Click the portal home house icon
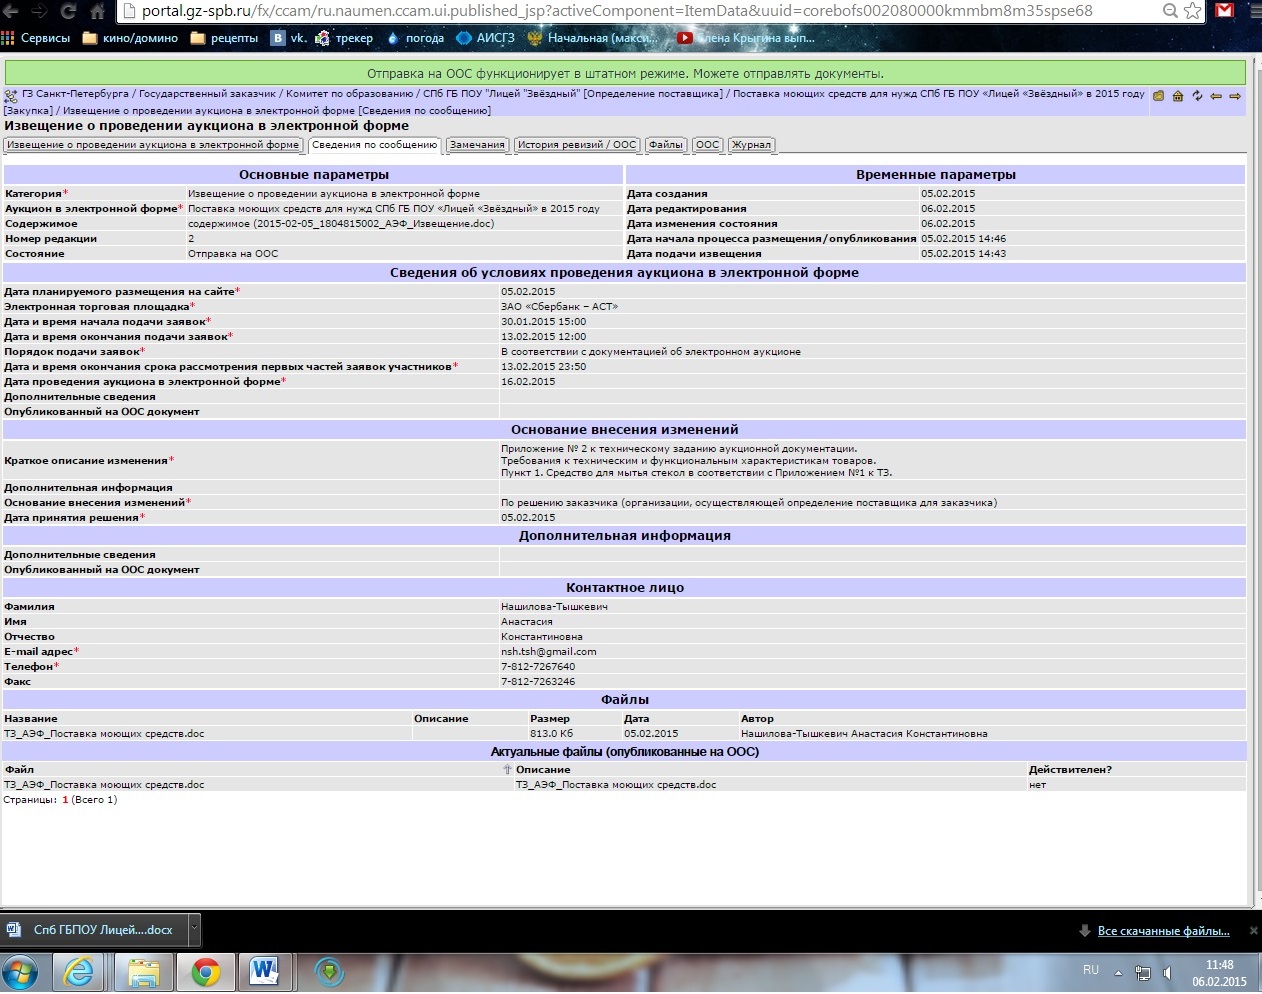The width and height of the screenshot is (1262, 994). click(x=1177, y=96)
